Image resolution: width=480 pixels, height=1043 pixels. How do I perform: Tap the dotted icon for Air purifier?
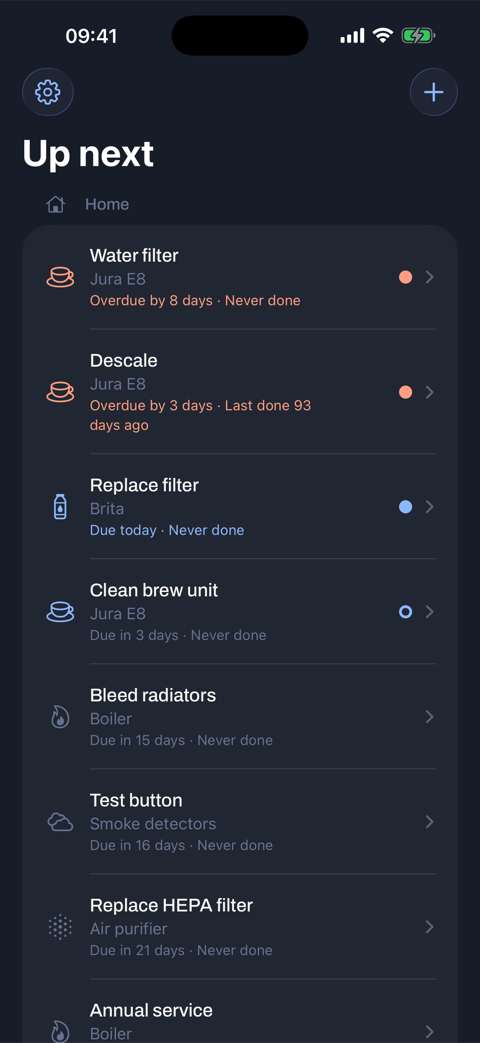coord(60,927)
